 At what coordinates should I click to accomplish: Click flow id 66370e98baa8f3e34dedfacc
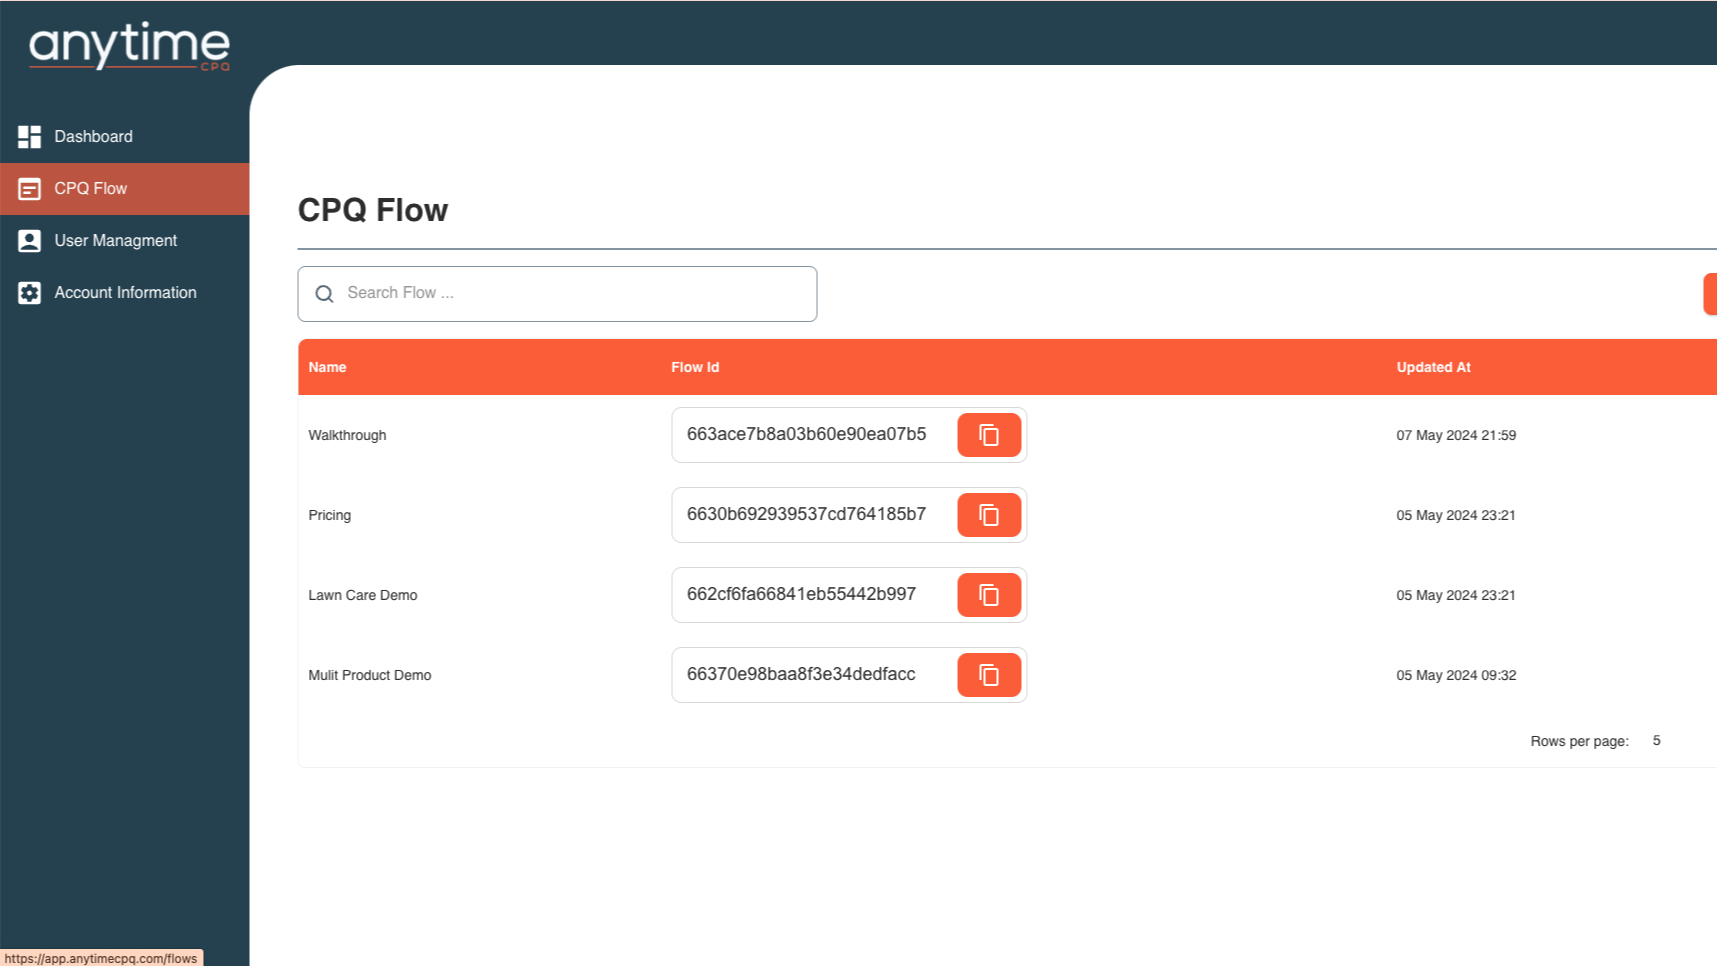801,674
